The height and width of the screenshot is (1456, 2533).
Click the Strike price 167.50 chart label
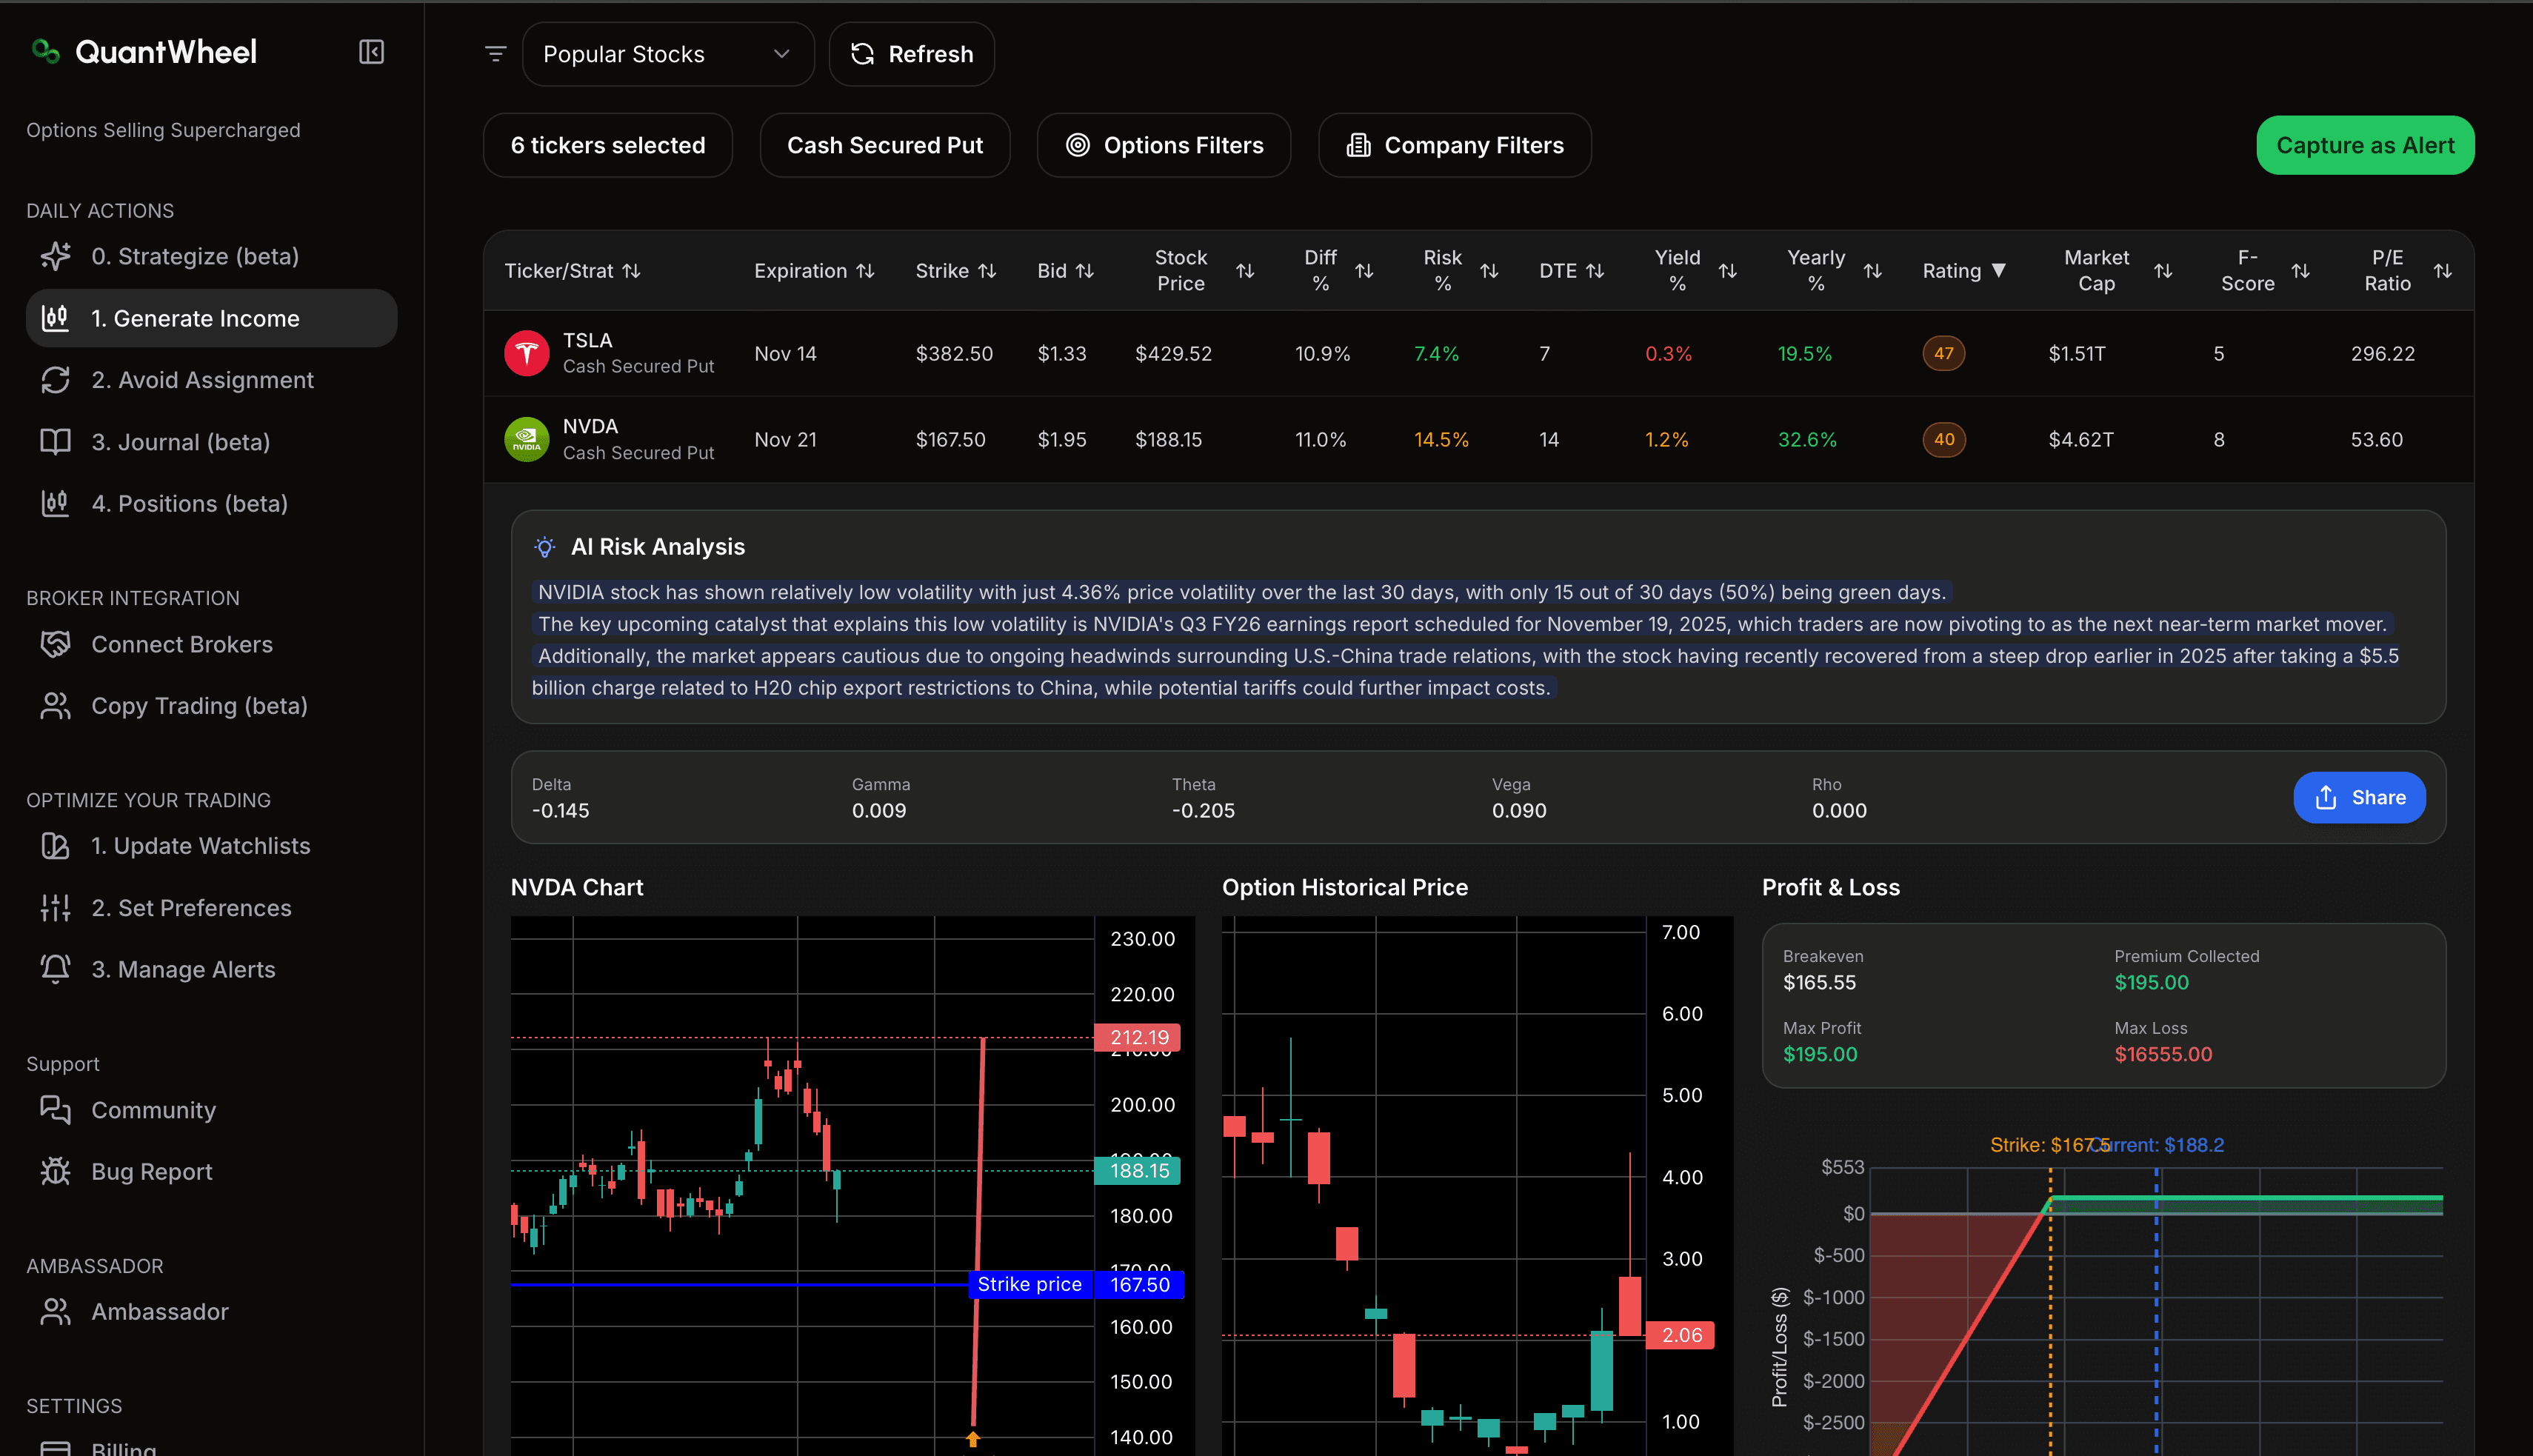[1076, 1284]
